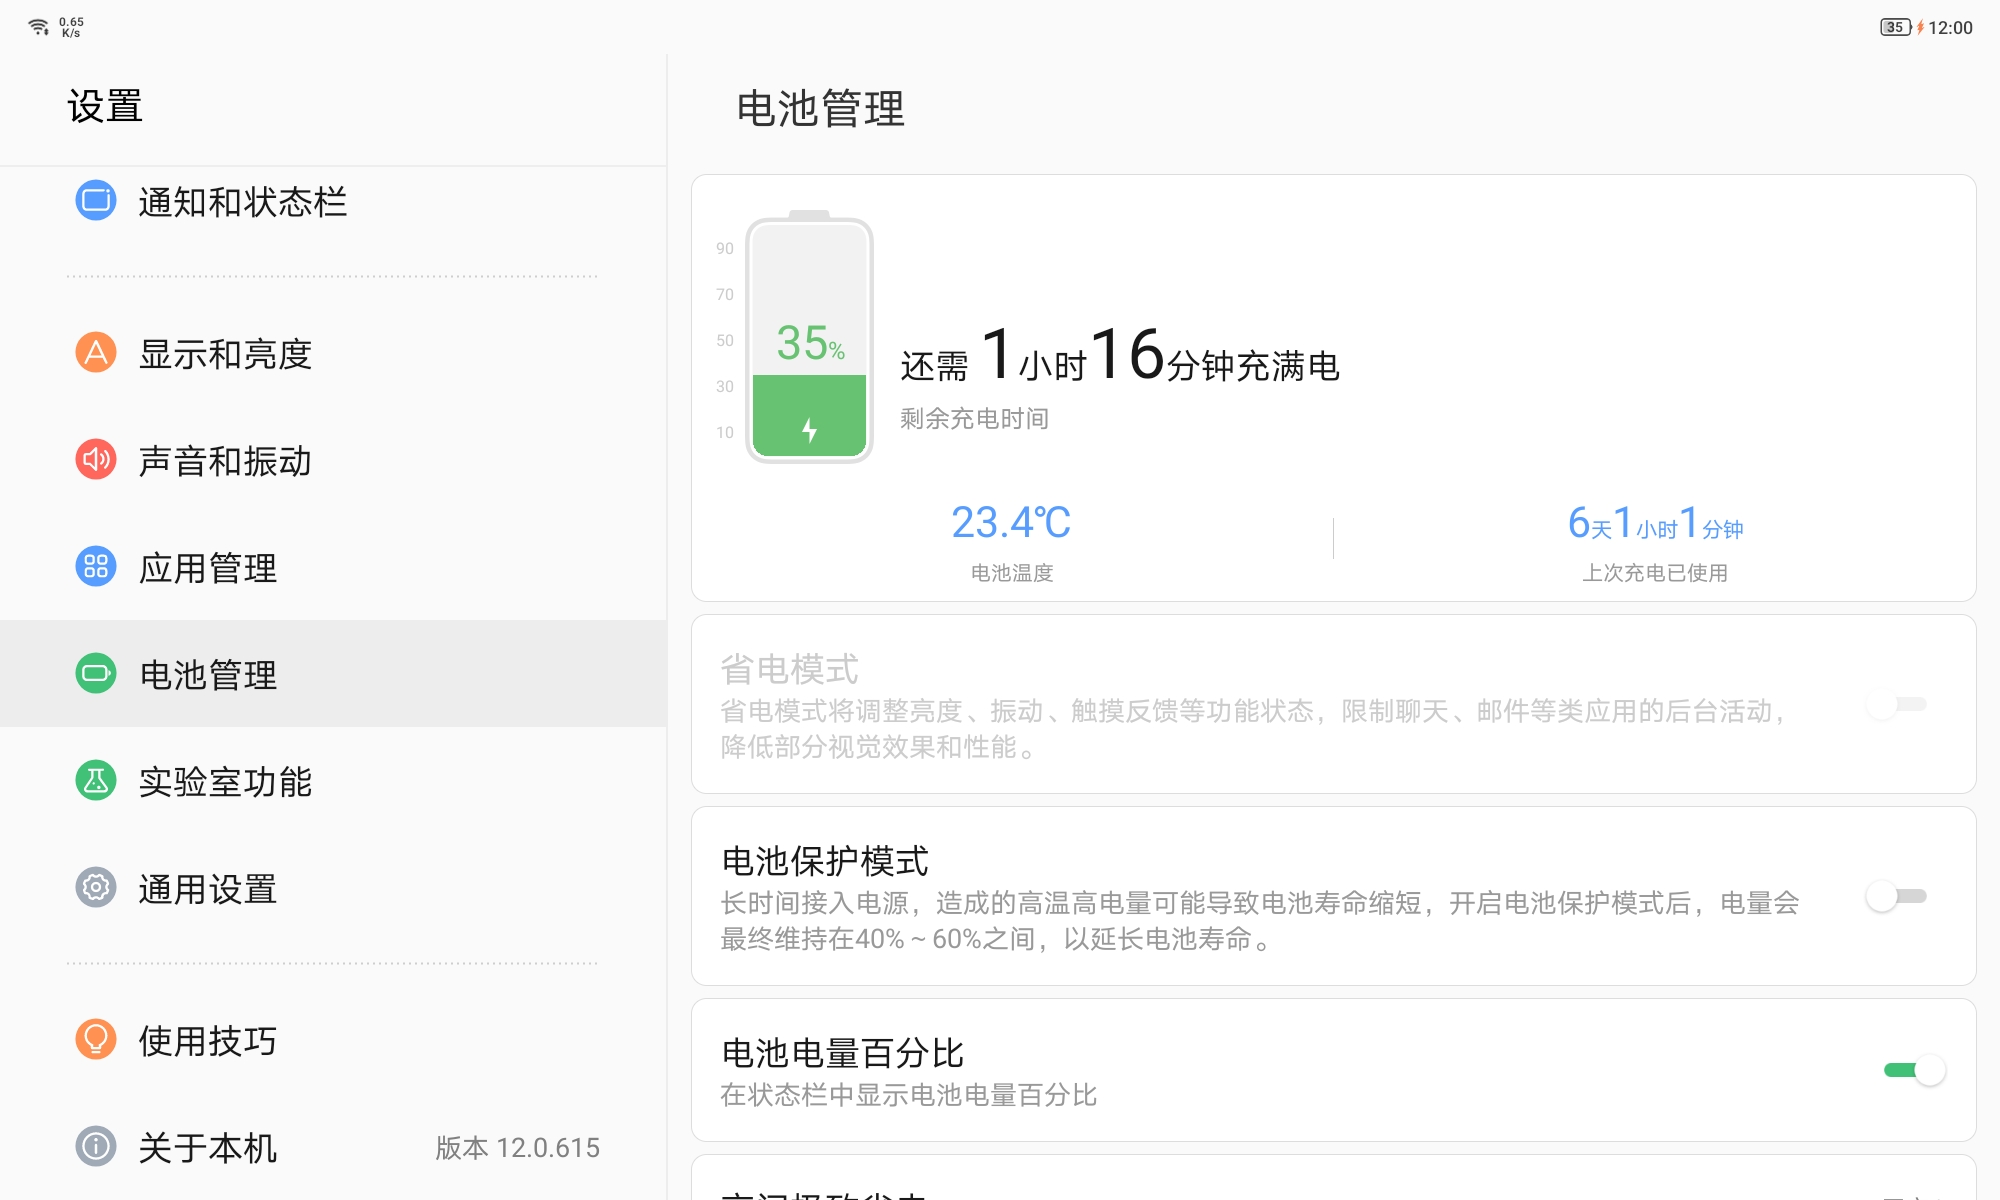Click the 声音和振动 speaker icon
2000x1200 pixels.
point(95,461)
